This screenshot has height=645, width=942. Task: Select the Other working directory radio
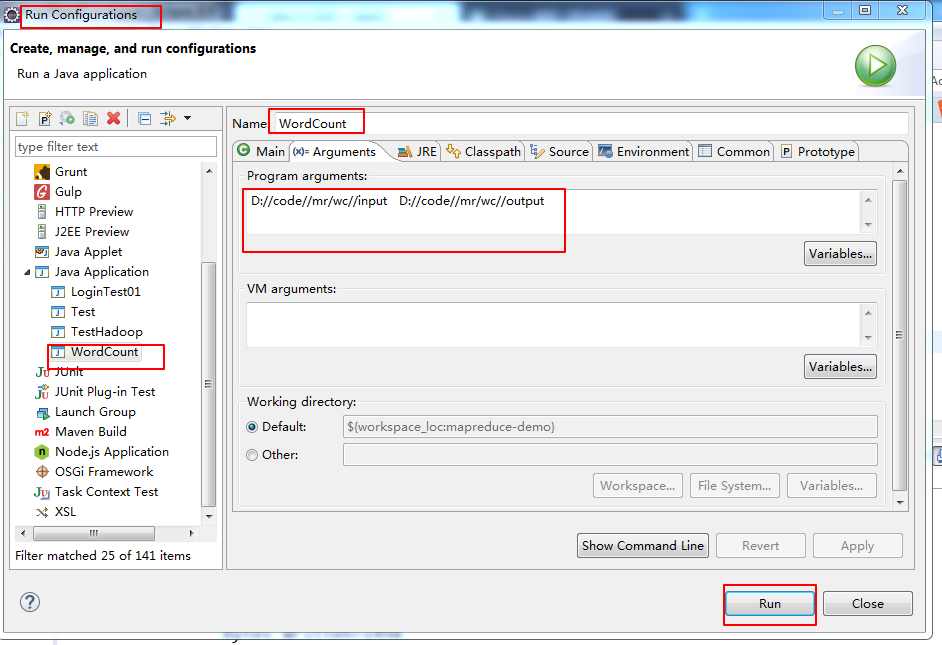(x=252, y=455)
